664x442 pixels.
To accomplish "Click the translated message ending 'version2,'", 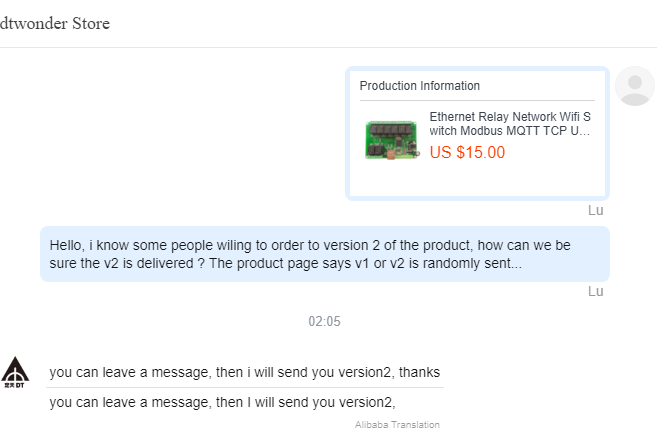I will (x=222, y=402).
